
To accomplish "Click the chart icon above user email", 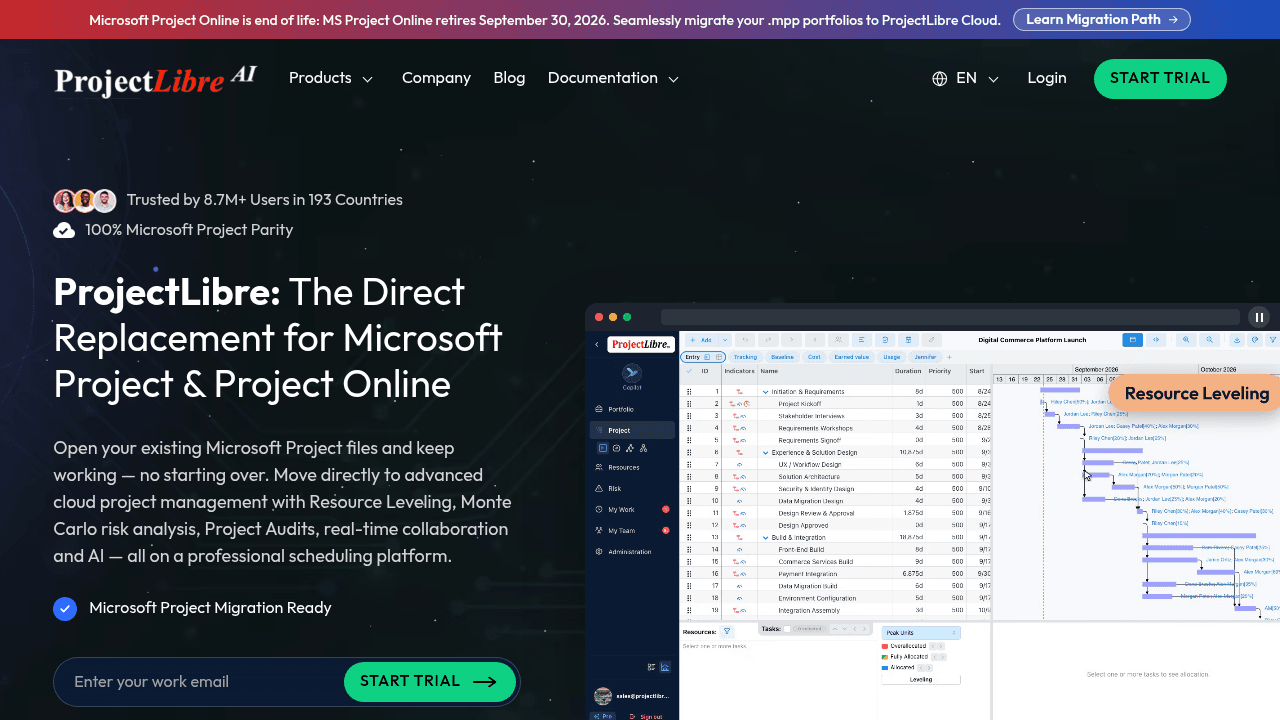I will [x=665, y=667].
